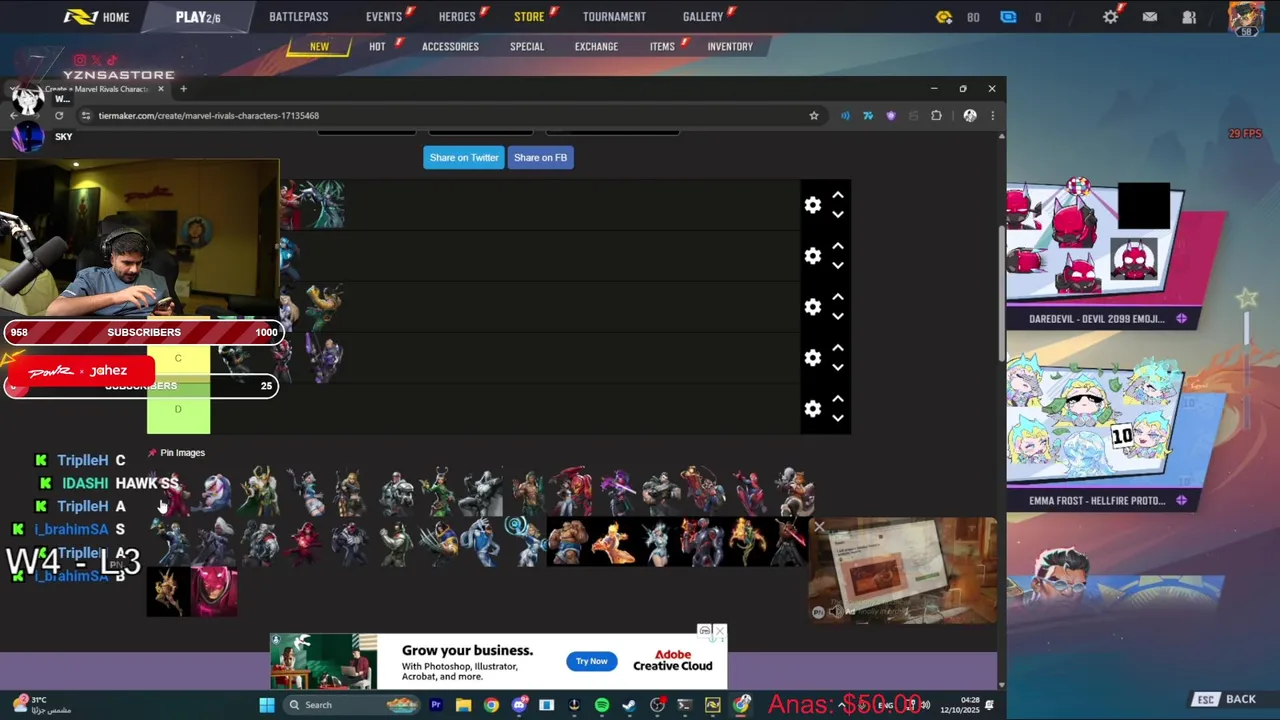Reload the tiermaker page in browser
1280x720 pixels.
pos(59,115)
